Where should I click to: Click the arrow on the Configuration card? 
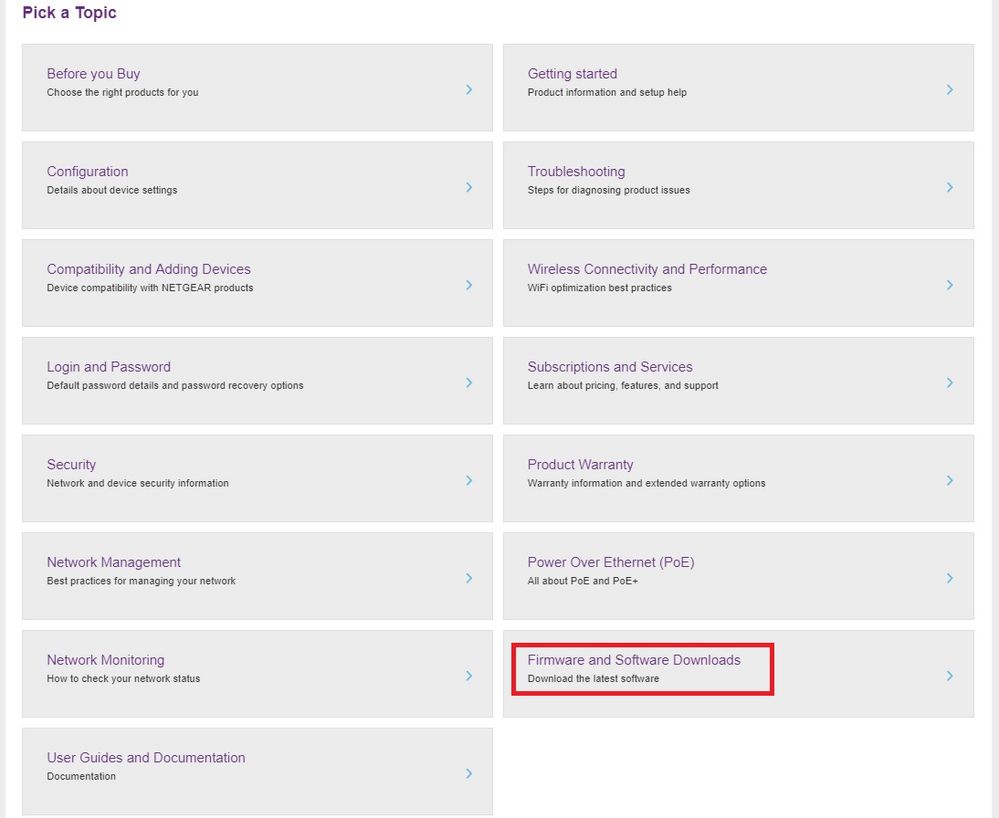pyautogui.click(x=468, y=187)
